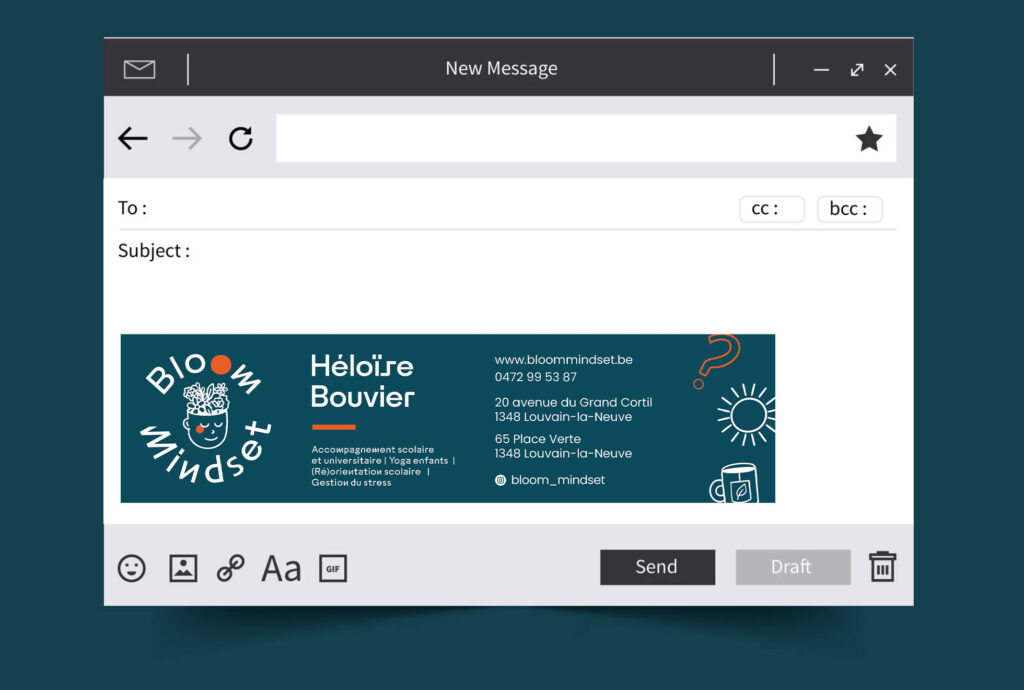Select the New Message title bar tab

[x=501, y=68]
